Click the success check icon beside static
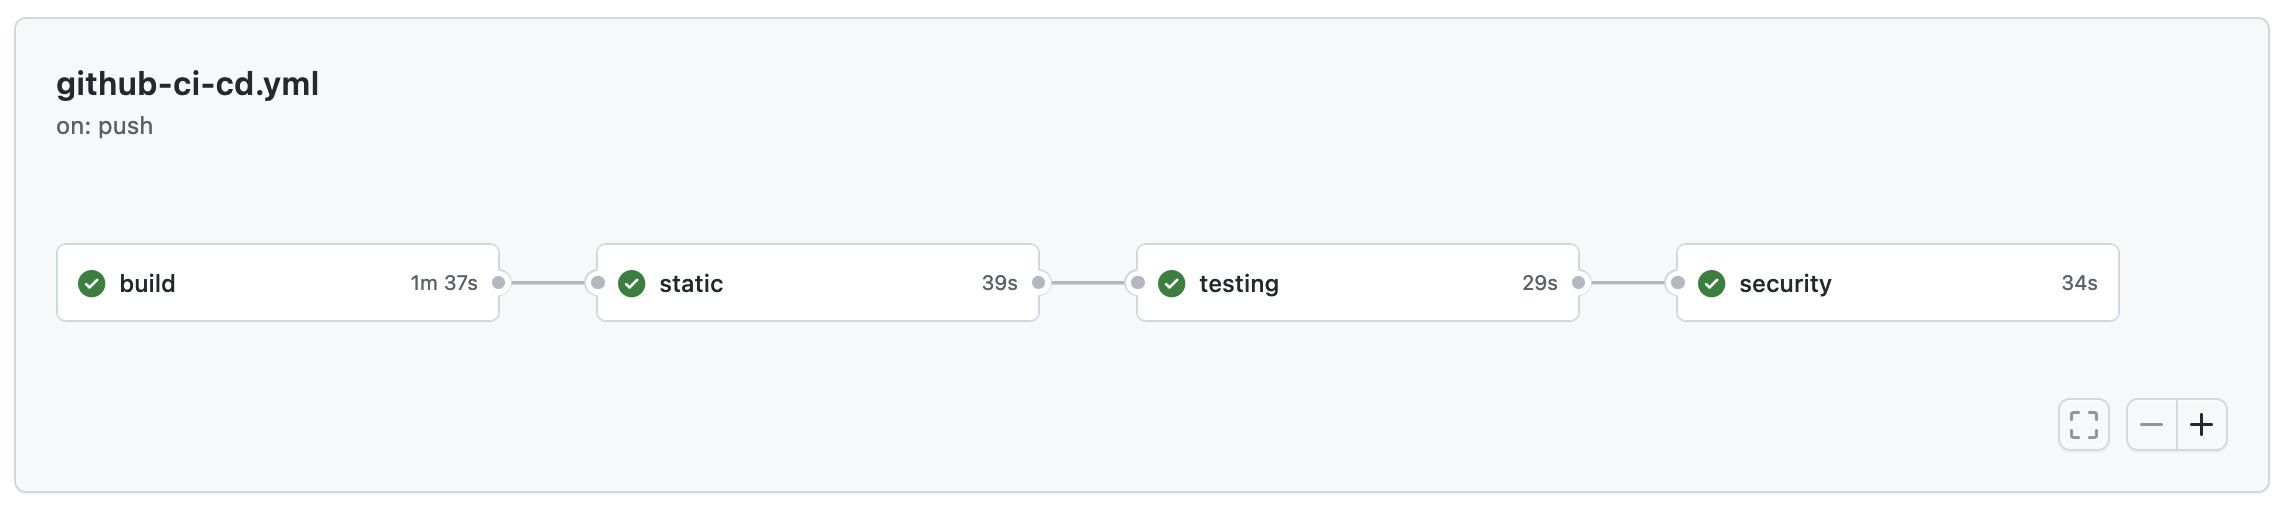The width and height of the screenshot is (2282, 506). click(x=632, y=284)
